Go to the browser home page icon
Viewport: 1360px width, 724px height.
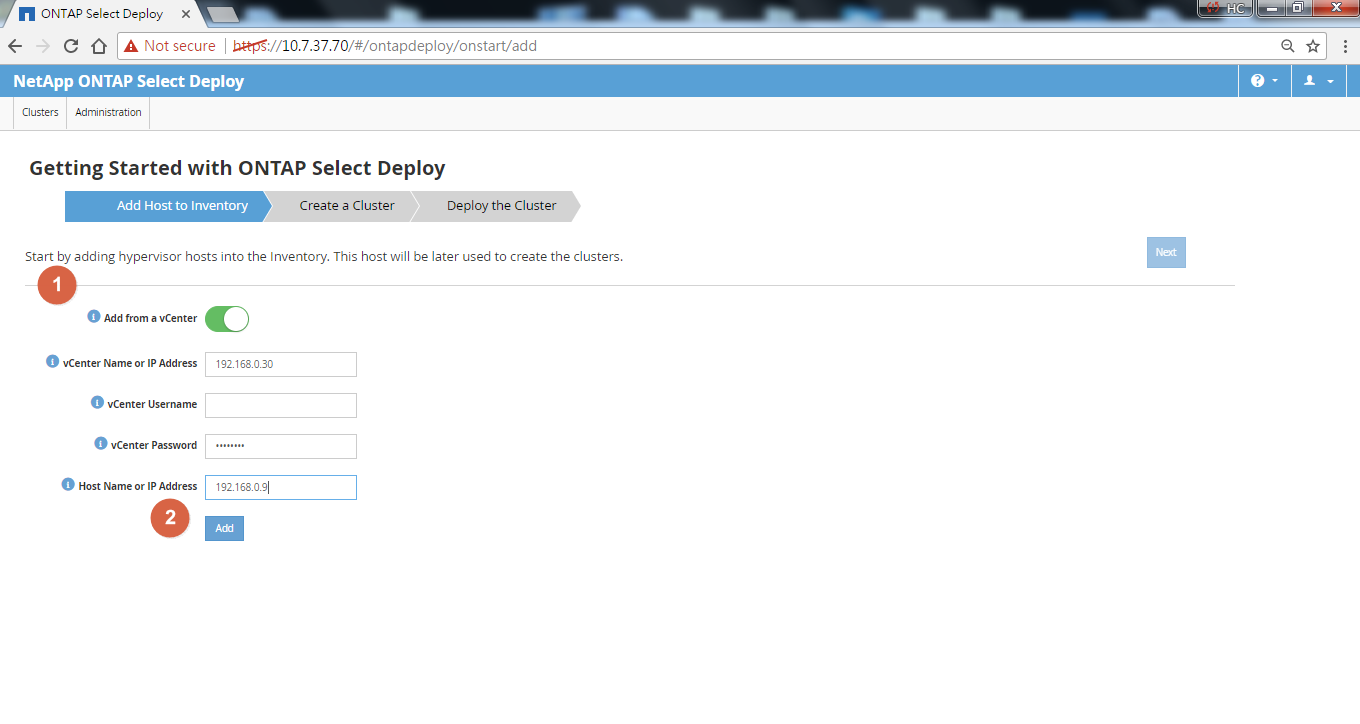click(99, 46)
